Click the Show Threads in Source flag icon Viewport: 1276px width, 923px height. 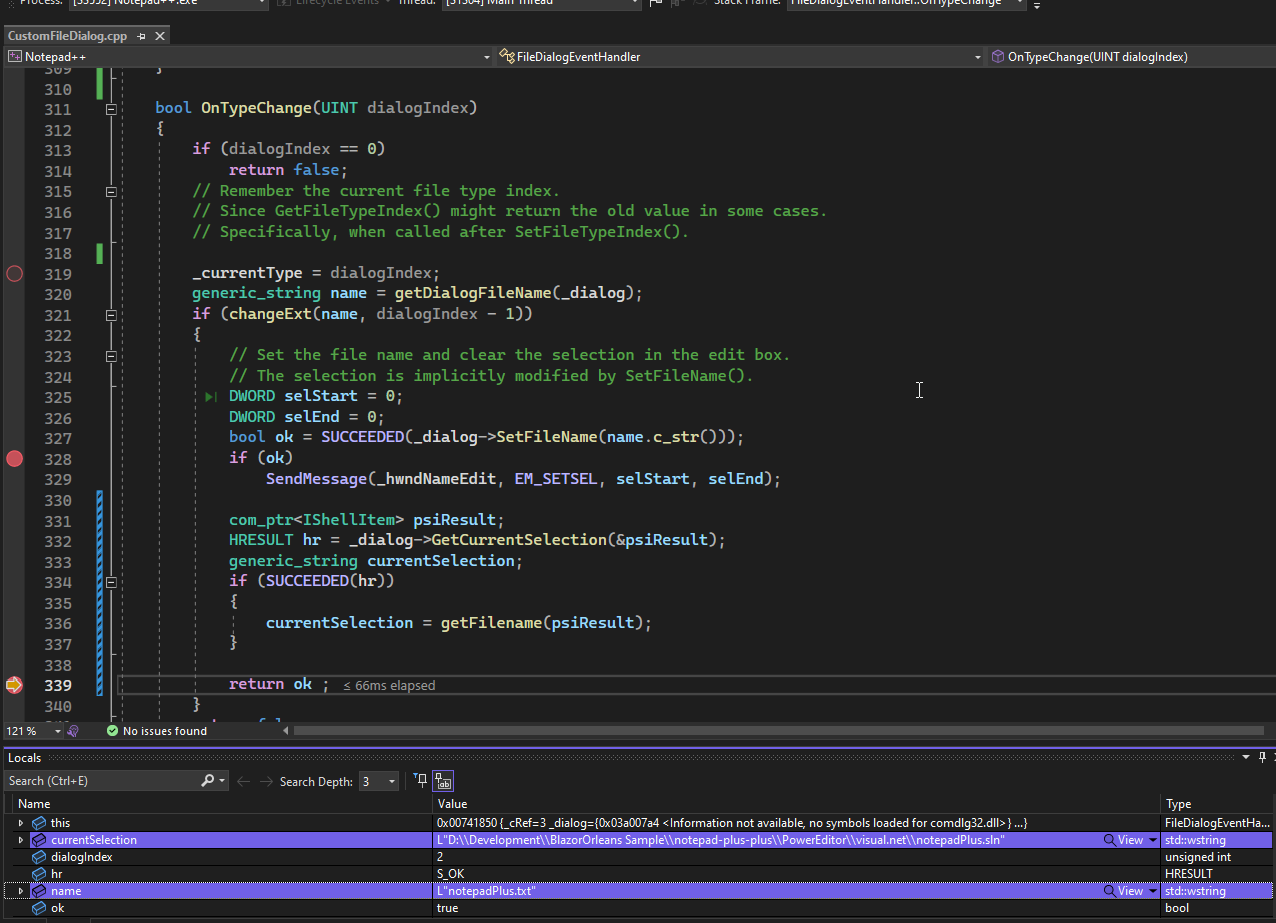click(655, 3)
